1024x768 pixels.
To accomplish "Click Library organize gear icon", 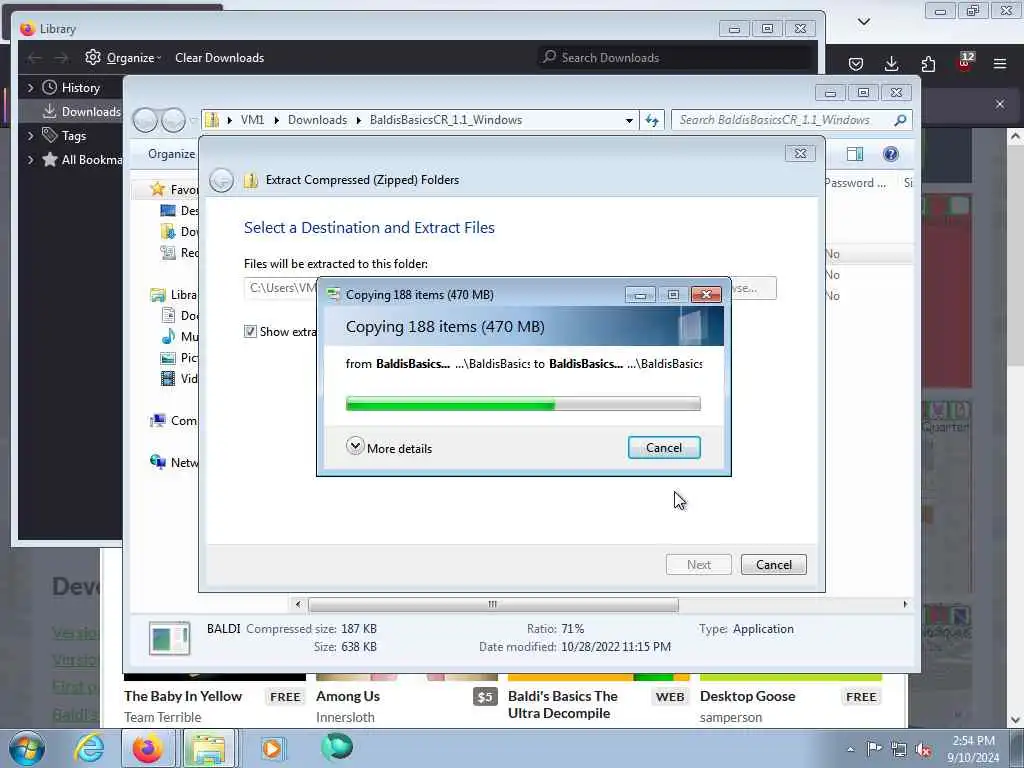I will pos(93,57).
